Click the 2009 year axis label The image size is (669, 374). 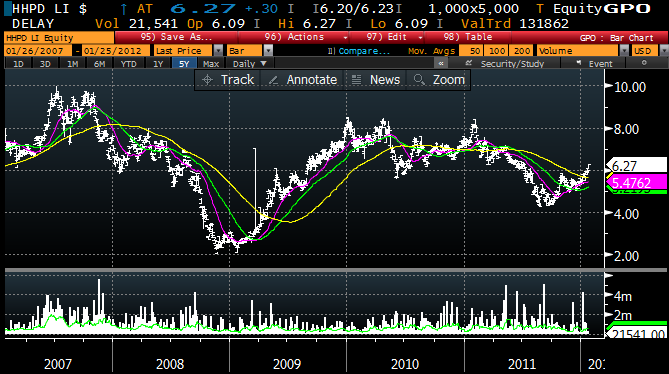pyautogui.click(x=287, y=364)
